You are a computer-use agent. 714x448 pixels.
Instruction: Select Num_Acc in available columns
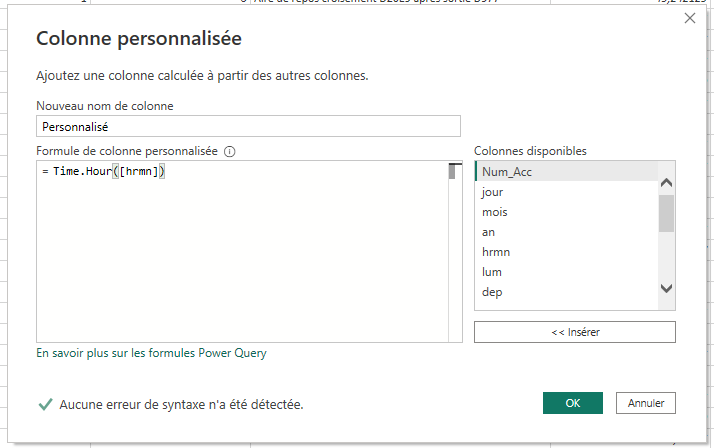click(x=566, y=171)
